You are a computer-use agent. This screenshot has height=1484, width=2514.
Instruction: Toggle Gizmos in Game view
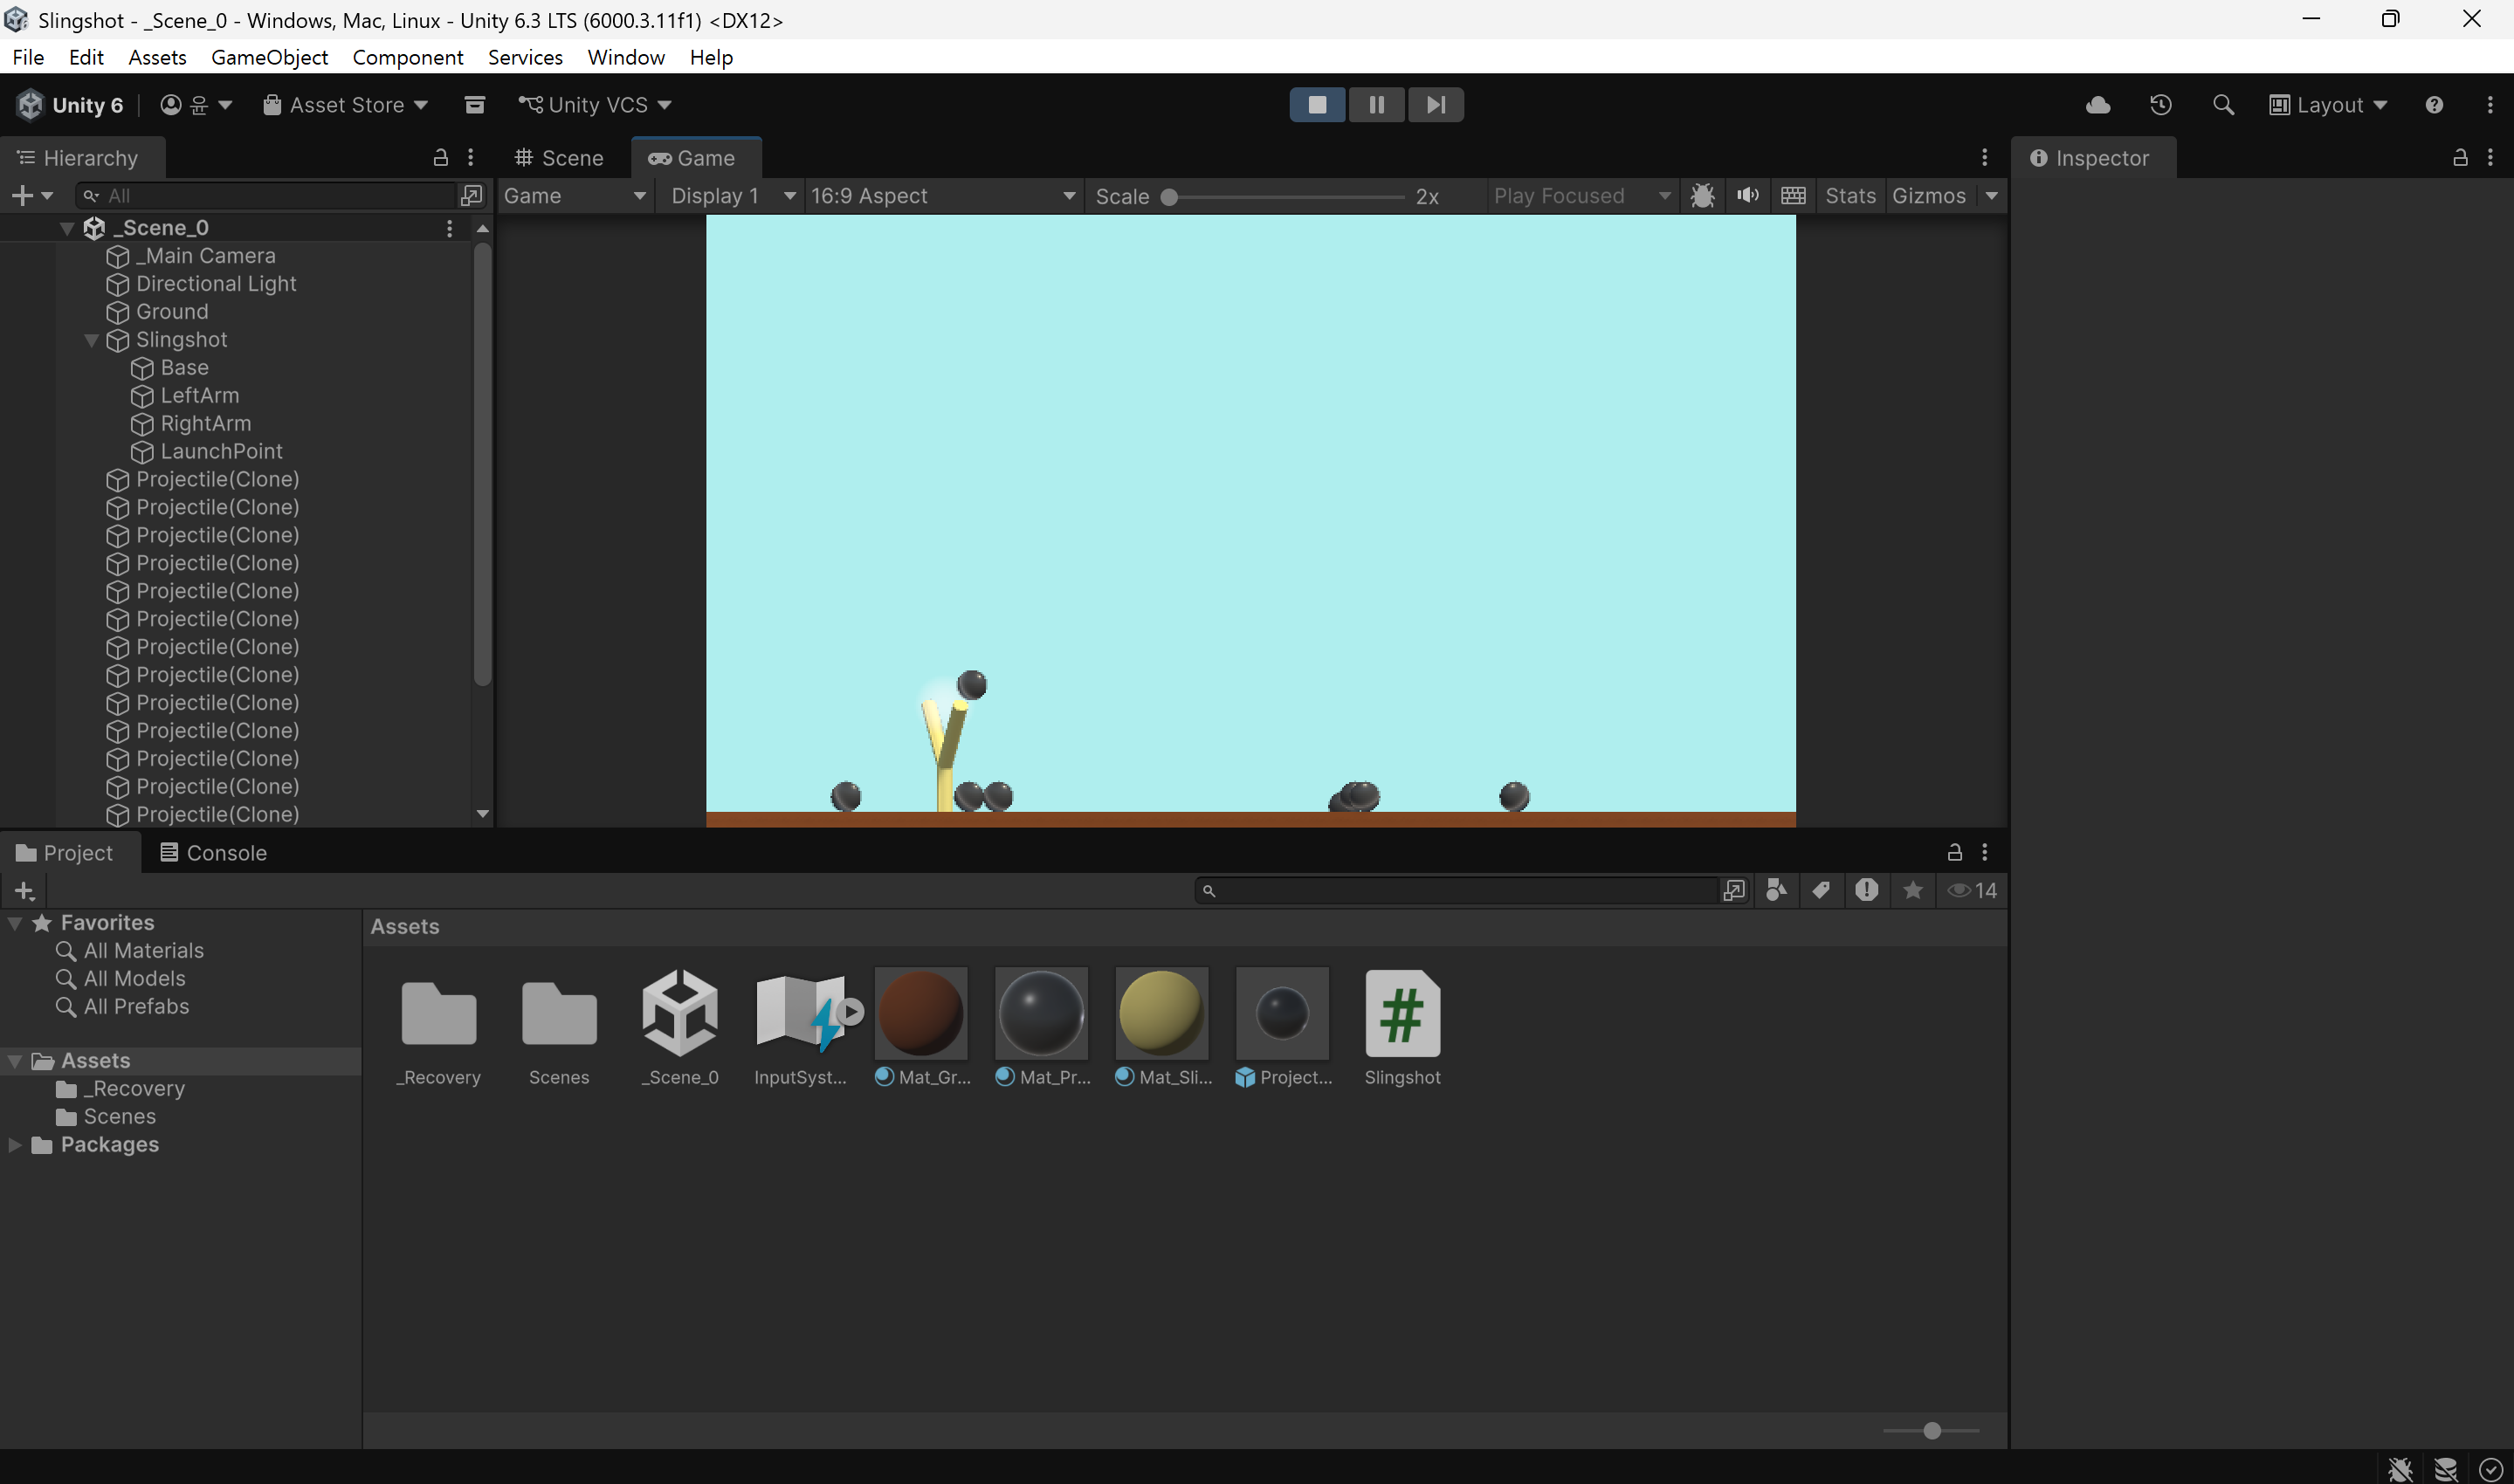1928,196
